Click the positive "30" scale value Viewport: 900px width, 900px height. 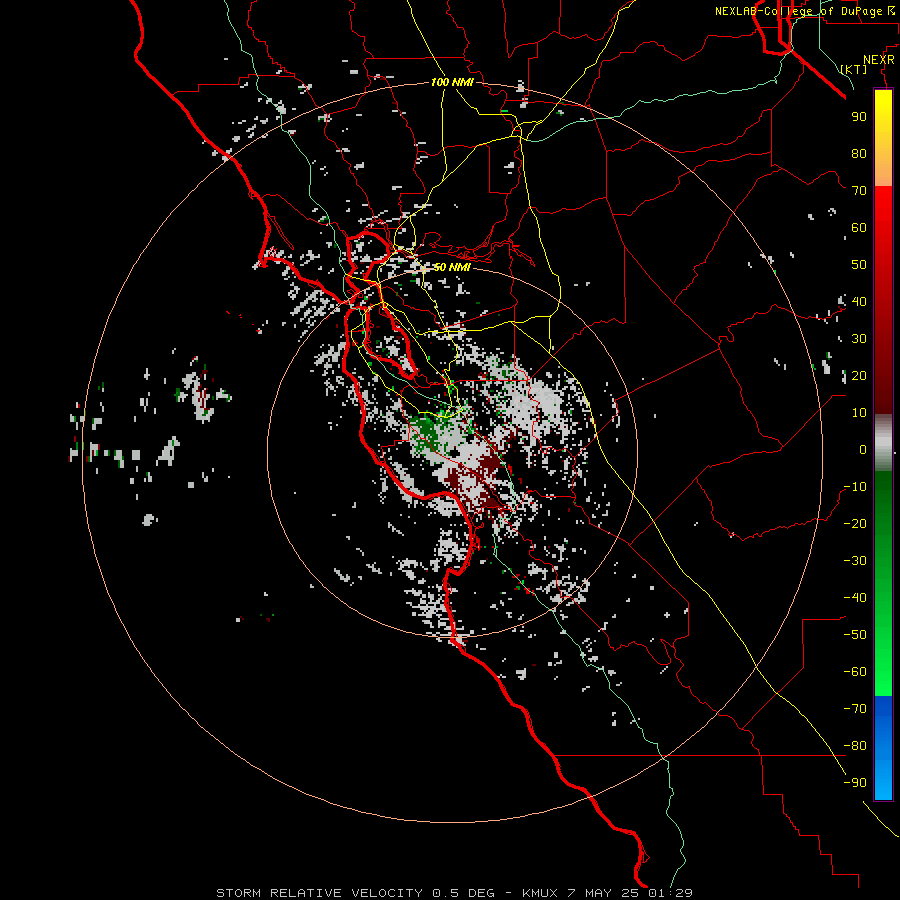pos(859,339)
